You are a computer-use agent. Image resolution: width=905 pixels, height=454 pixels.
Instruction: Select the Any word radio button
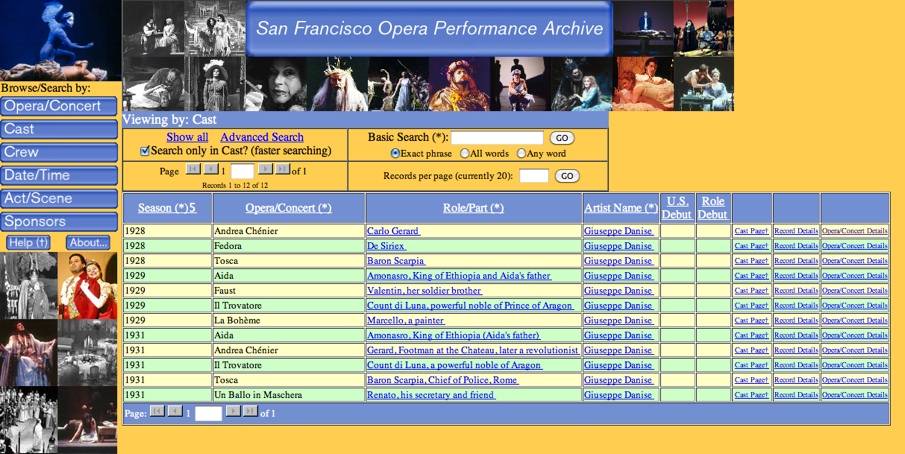pos(521,153)
